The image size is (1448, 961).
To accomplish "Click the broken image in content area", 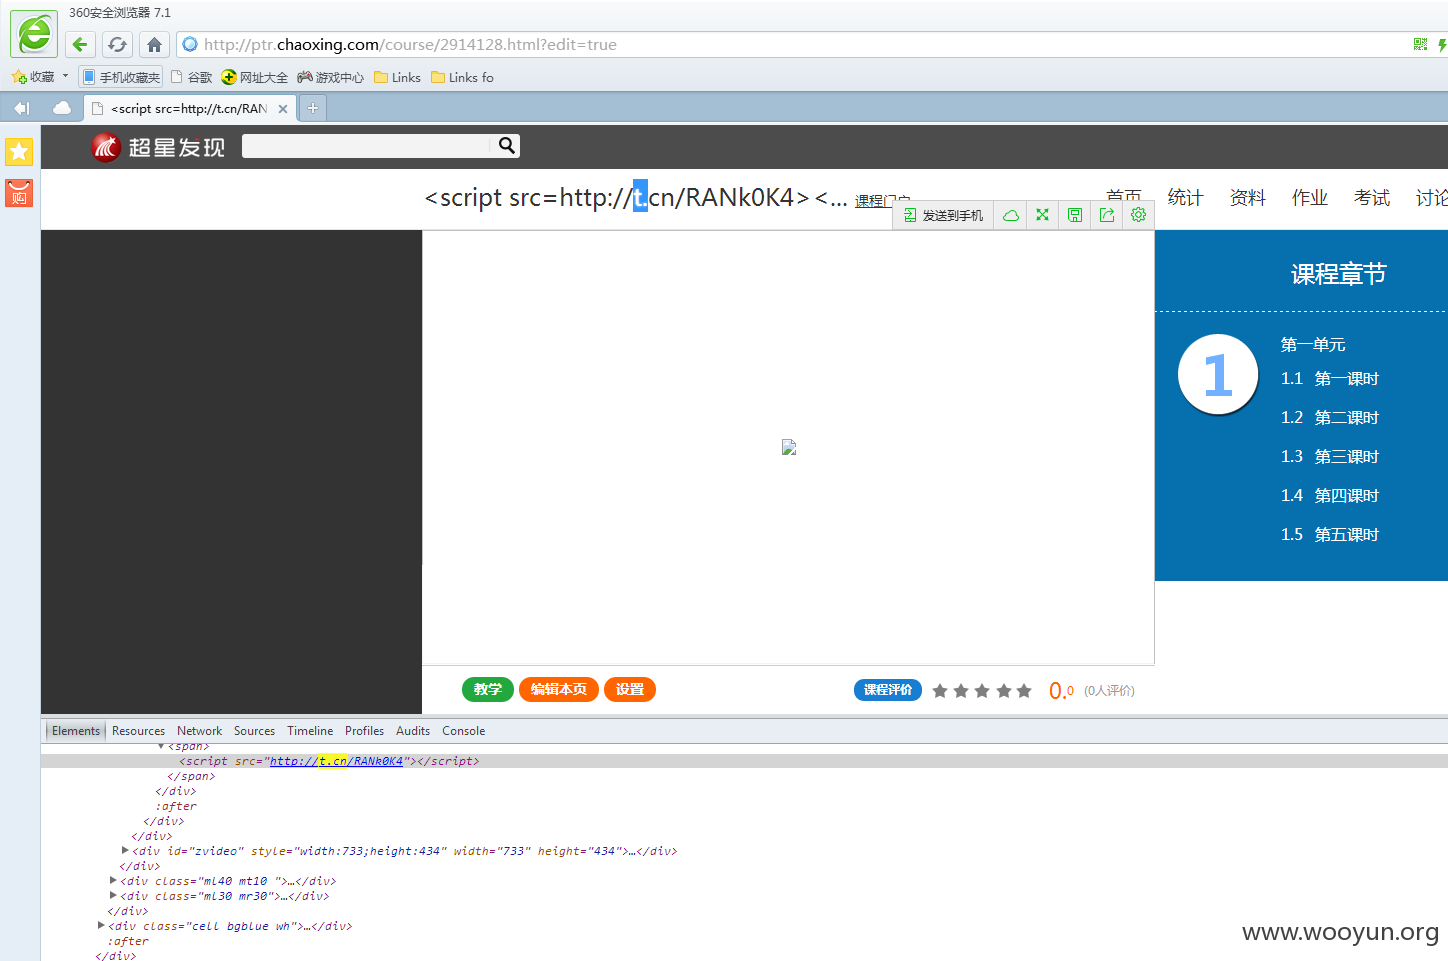I will (x=789, y=447).
